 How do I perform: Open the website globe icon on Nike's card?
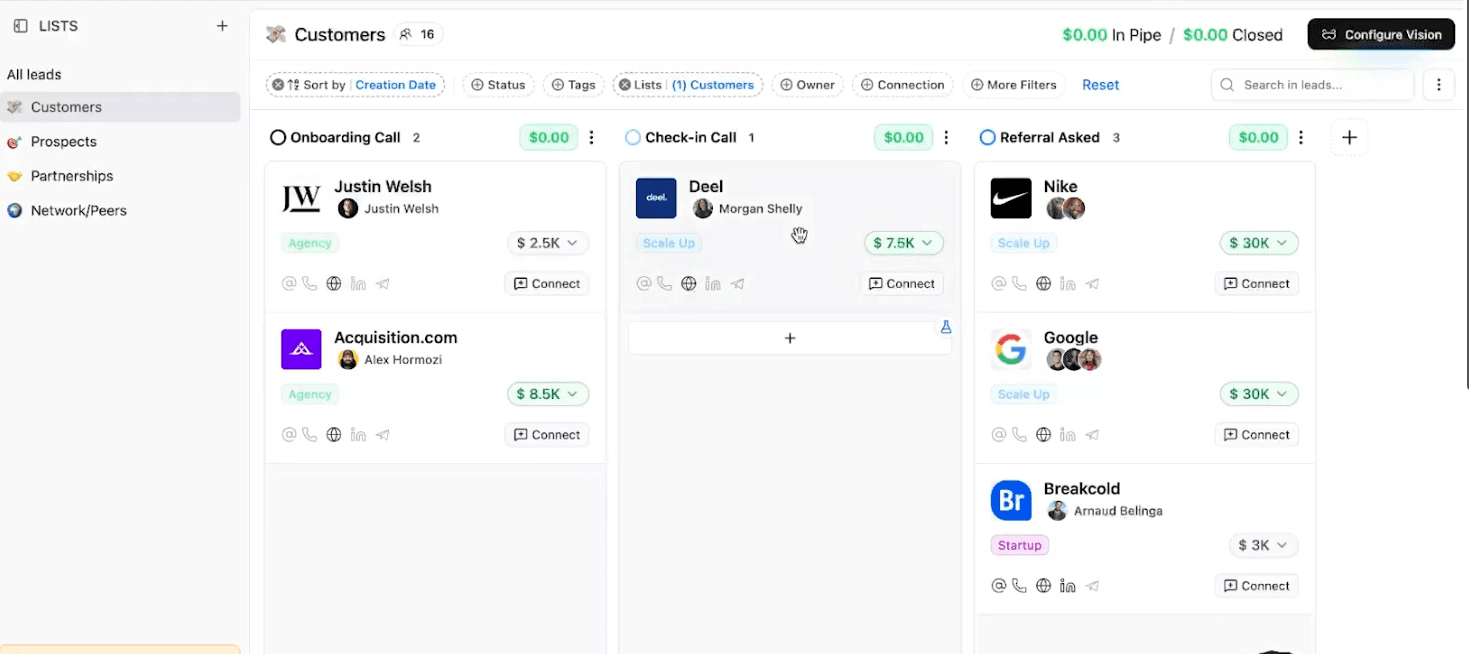pos(1043,283)
